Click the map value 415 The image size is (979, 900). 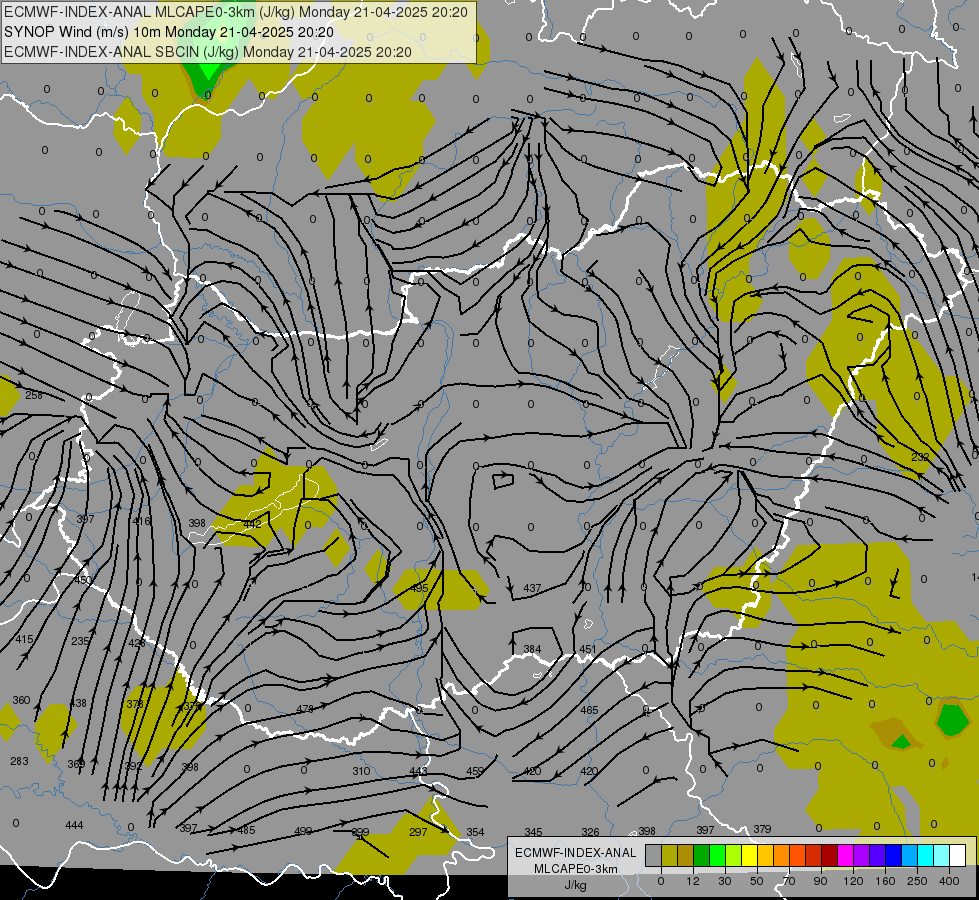(24, 639)
